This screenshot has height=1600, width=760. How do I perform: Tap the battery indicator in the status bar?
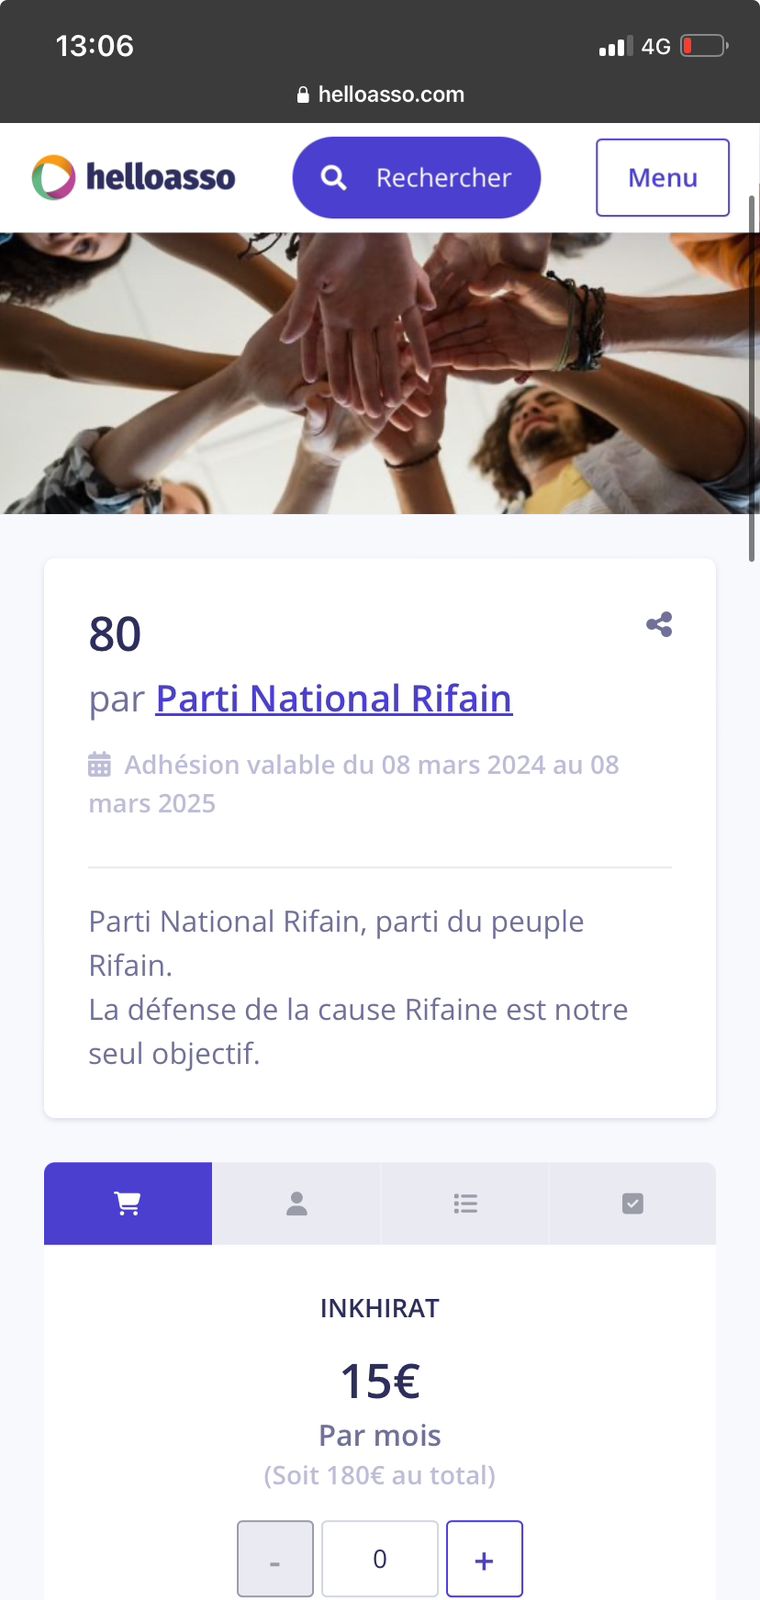[703, 46]
